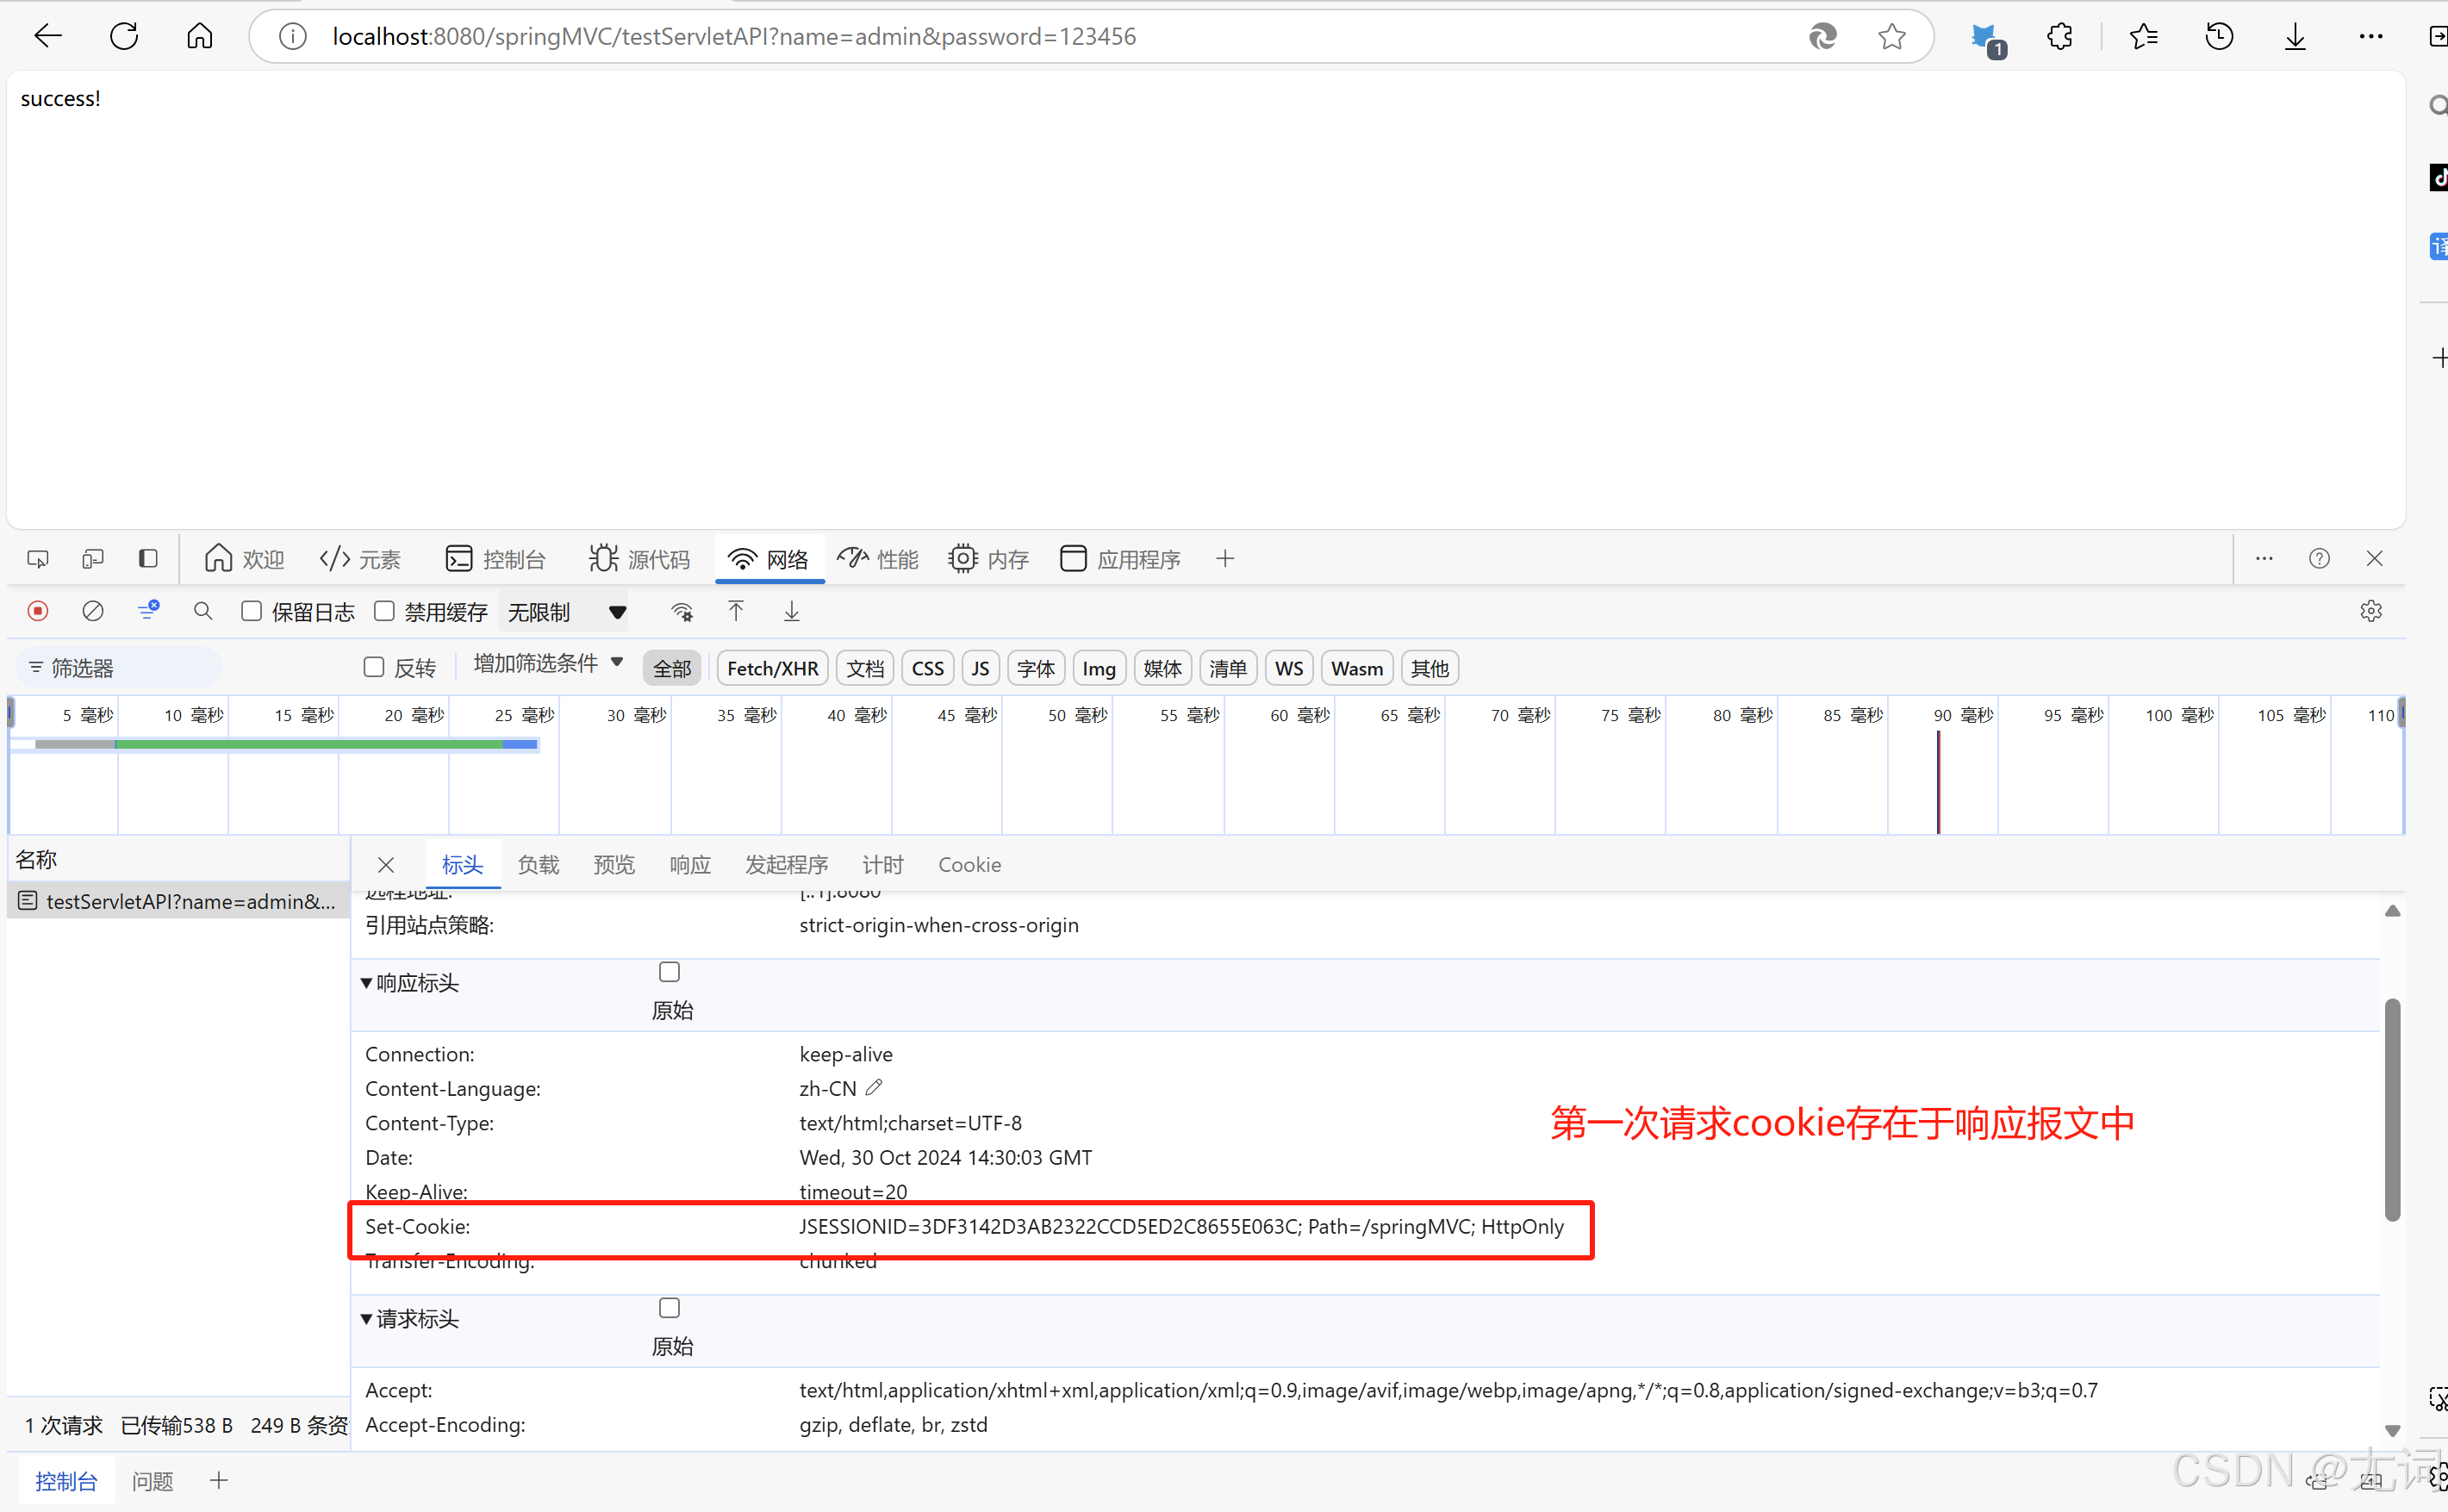Filter requests by 其他
This screenshot has height=1512, width=2448.
pos(1429,668)
